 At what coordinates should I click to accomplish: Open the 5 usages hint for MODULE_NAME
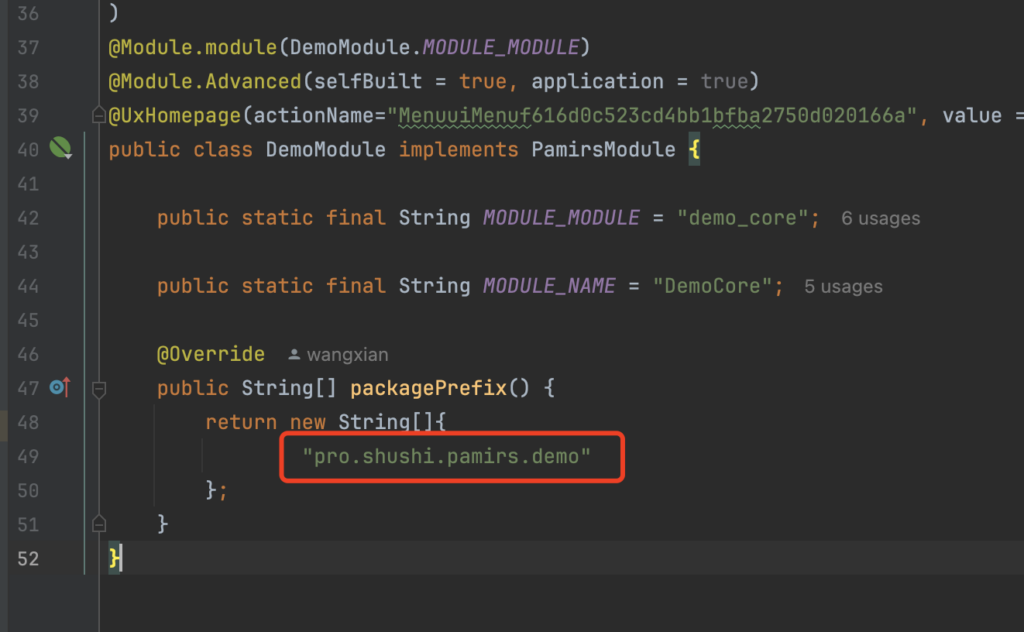click(843, 286)
